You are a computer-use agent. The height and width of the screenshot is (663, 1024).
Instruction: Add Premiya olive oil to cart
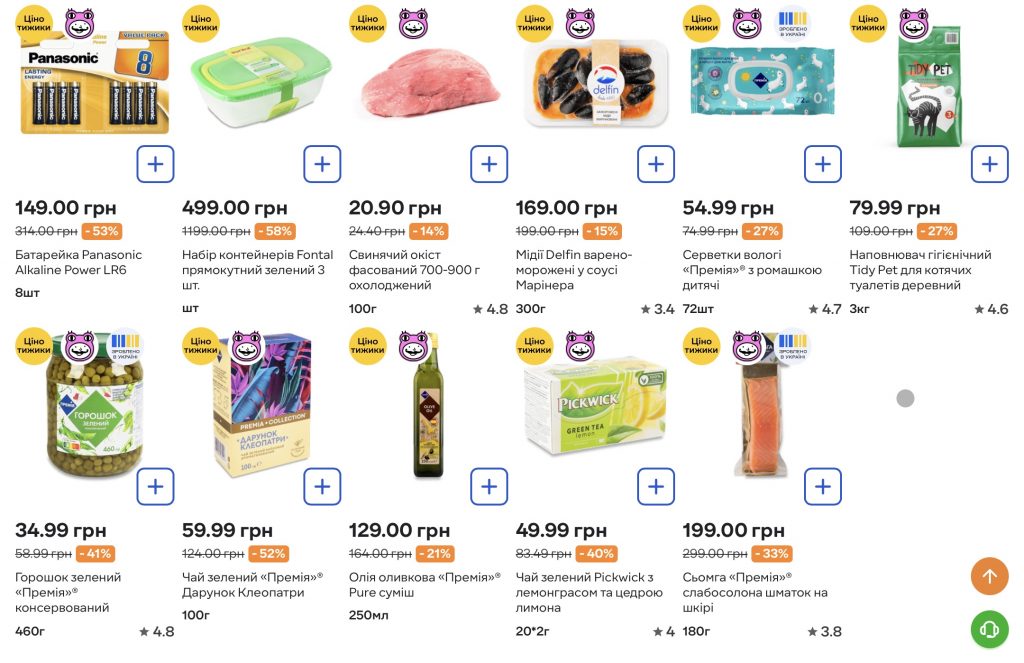pos(489,487)
